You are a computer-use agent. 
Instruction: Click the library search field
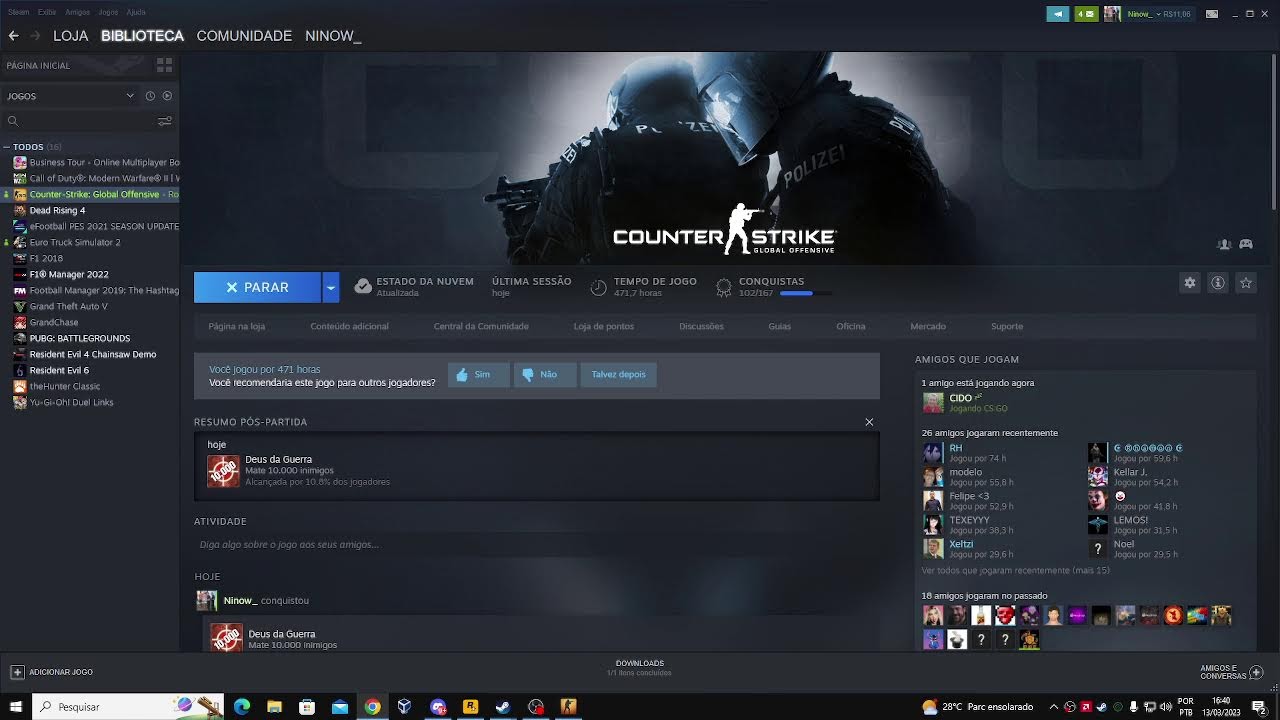pyautogui.click(x=80, y=121)
